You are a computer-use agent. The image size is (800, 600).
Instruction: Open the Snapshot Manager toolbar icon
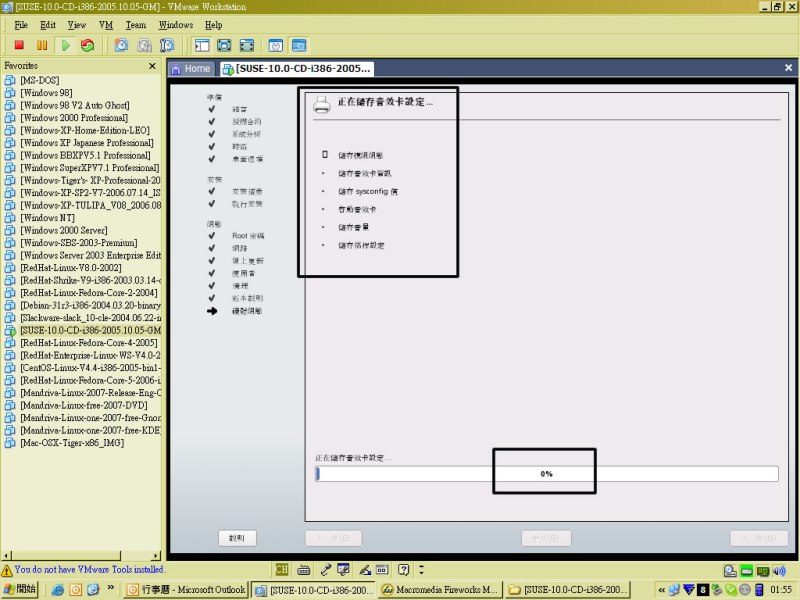click(167, 45)
